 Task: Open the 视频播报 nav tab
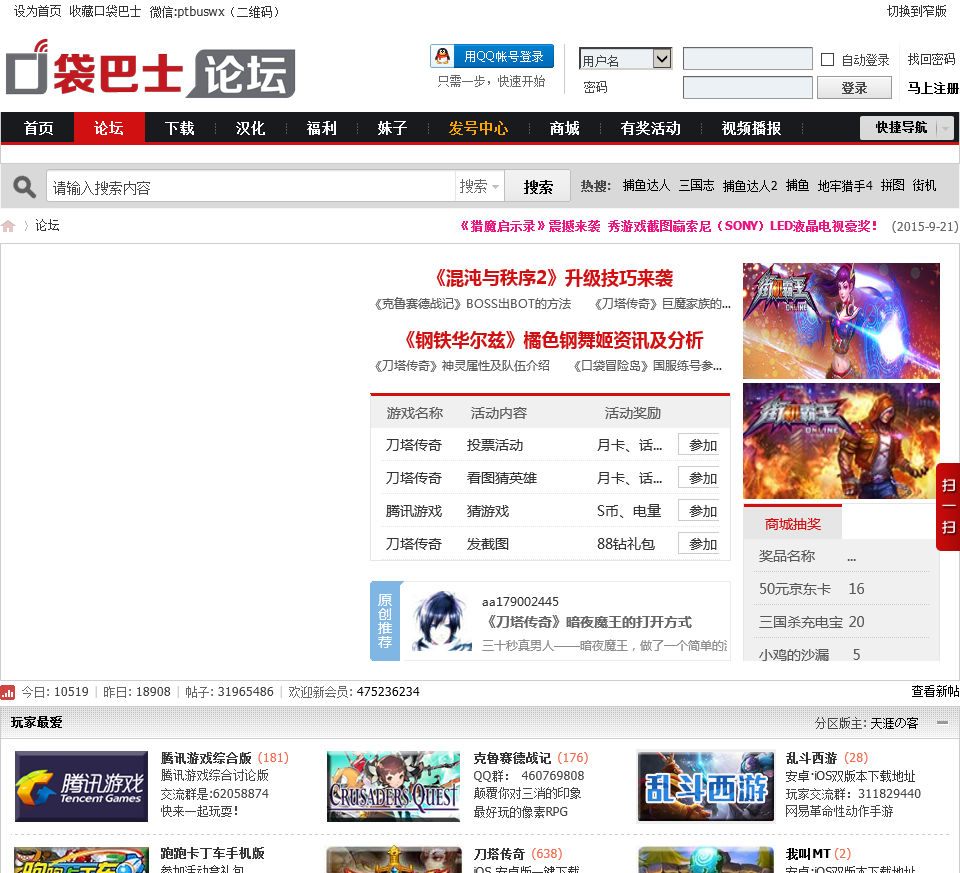coord(751,128)
